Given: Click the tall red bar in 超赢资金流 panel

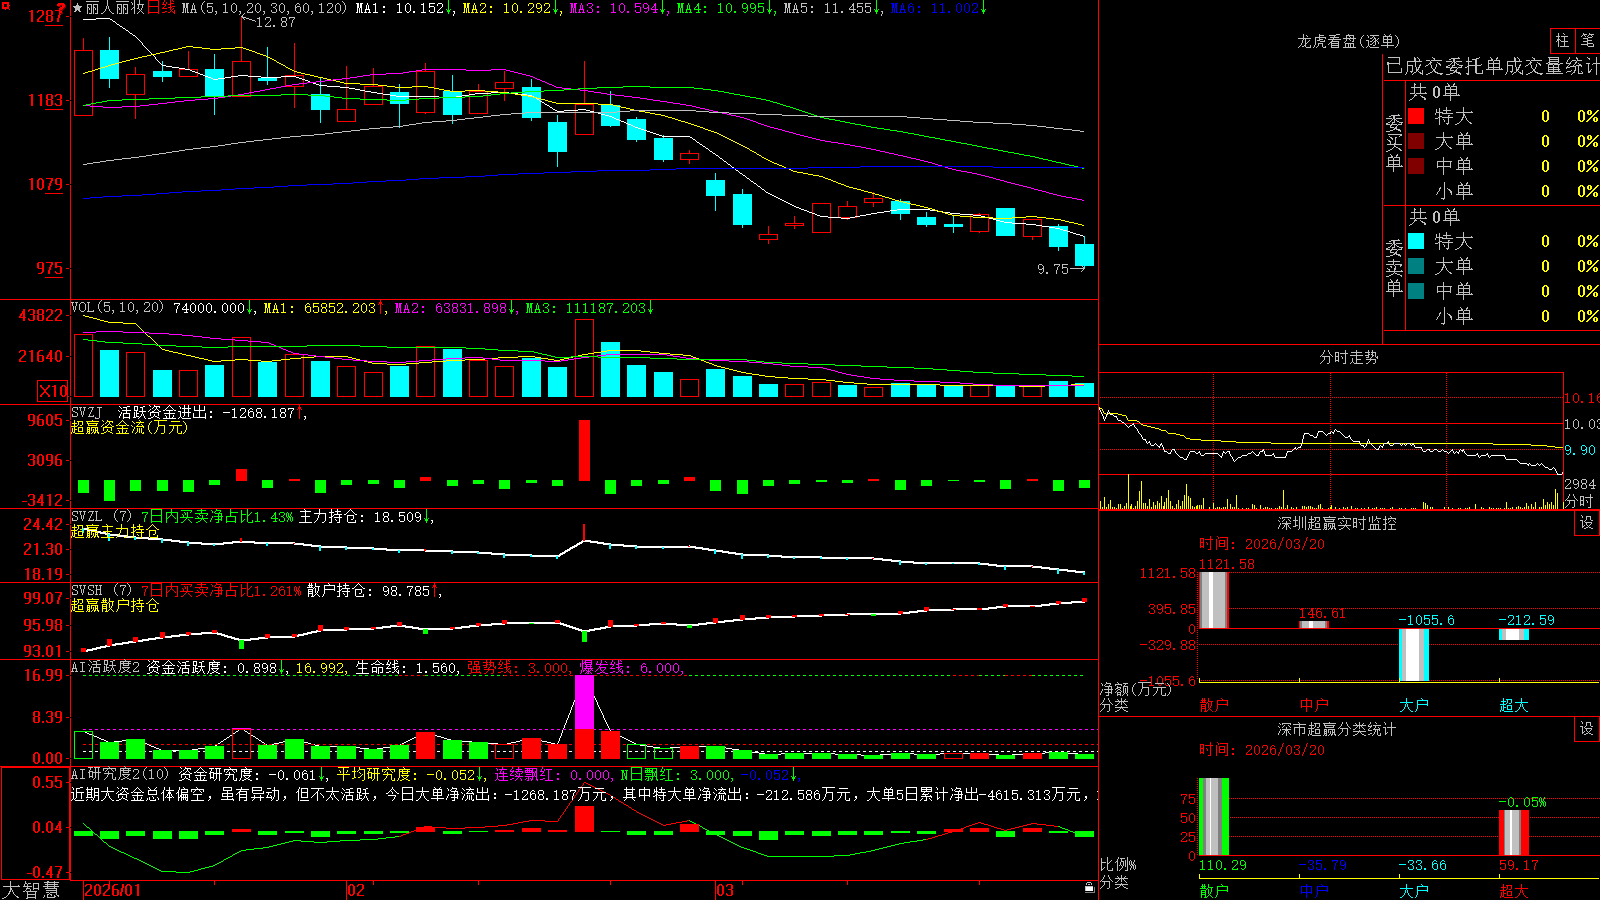Looking at the screenshot, I should tap(584, 450).
